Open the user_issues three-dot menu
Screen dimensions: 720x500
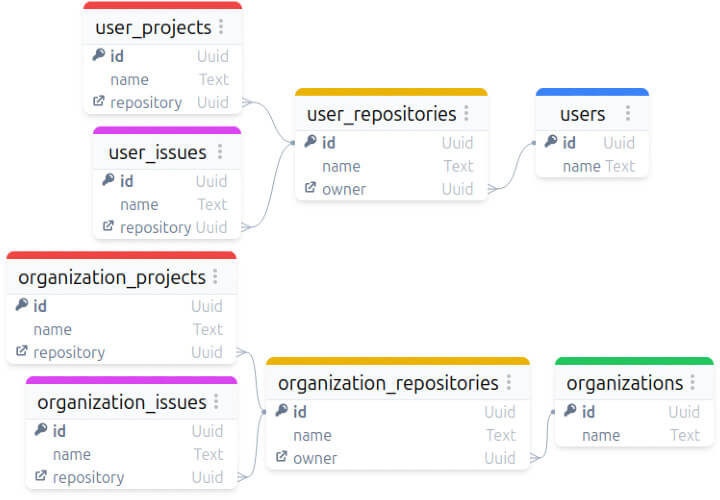point(220,152)
